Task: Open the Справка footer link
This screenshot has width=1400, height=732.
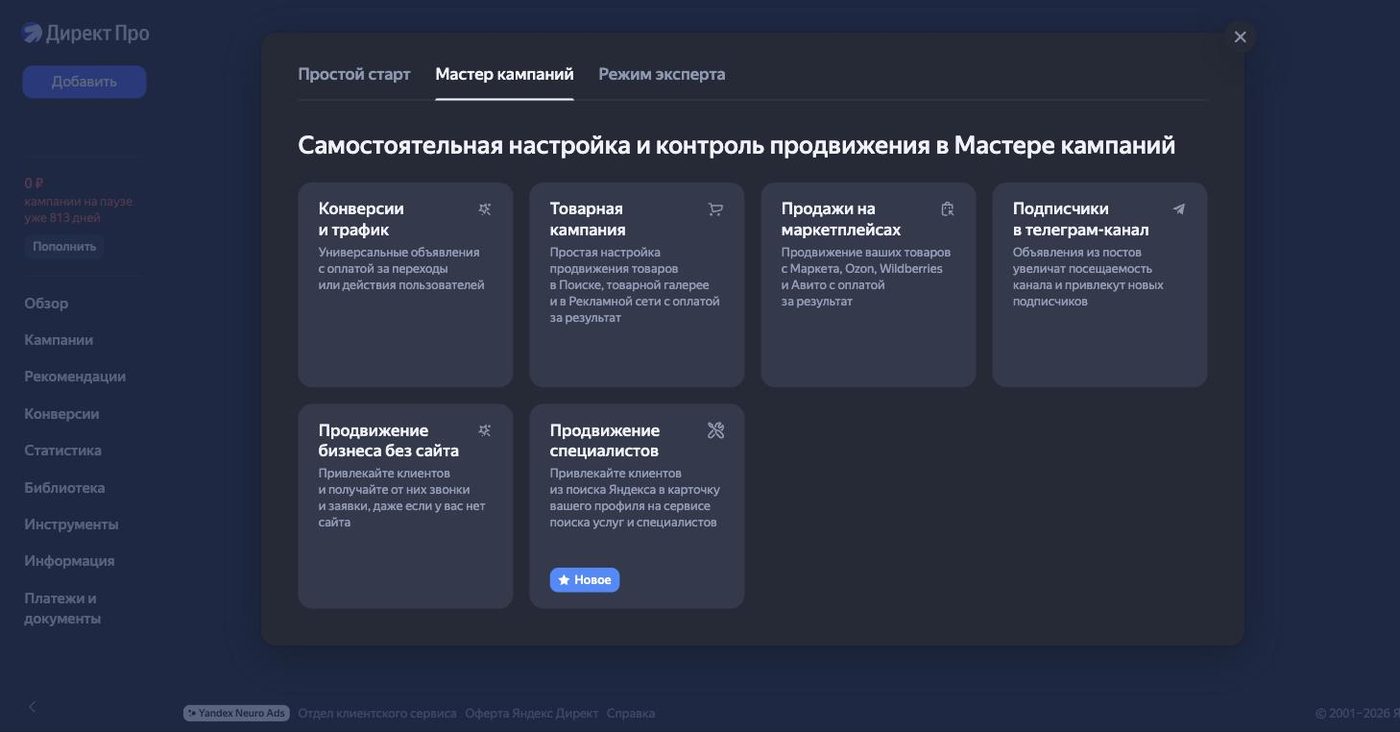Action: 631,713
